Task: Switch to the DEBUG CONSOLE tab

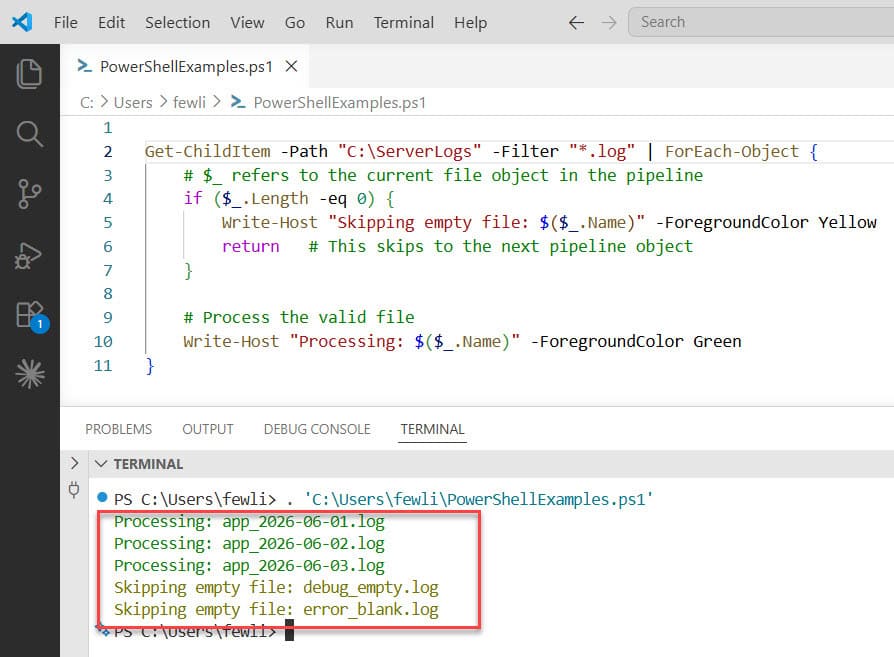Action: pyautogui.click(x=317, y=429)
